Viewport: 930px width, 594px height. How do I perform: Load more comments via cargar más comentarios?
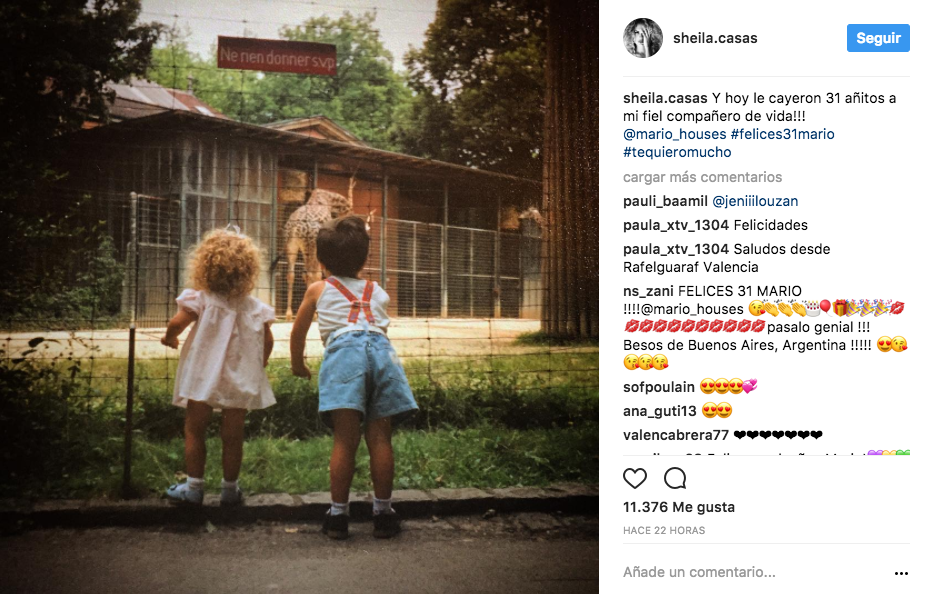(x=702, y=177)
